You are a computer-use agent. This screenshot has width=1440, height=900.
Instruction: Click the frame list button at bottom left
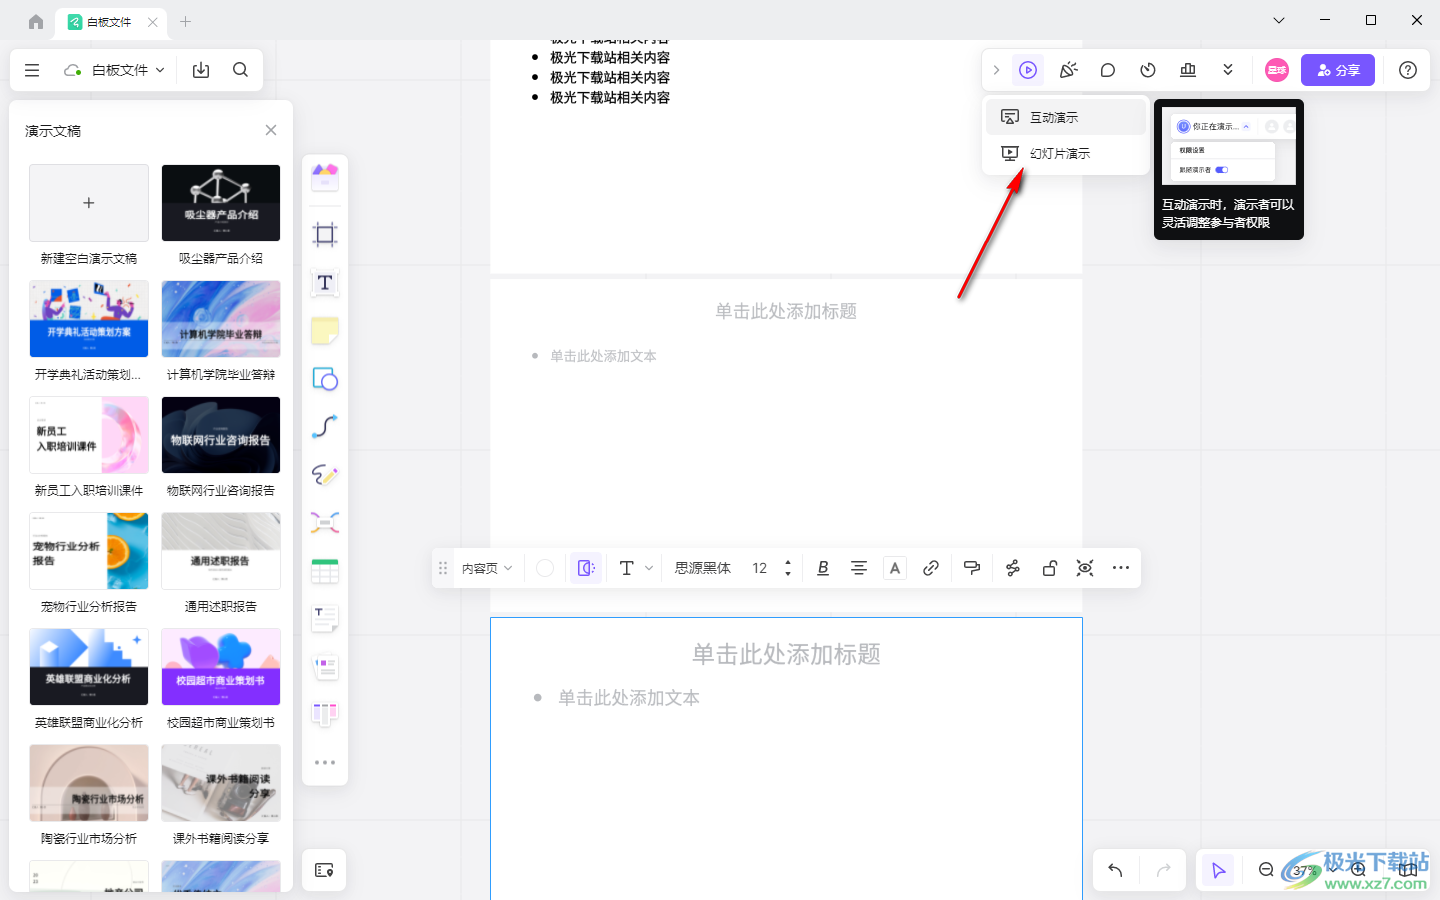[x=324, y=870]
